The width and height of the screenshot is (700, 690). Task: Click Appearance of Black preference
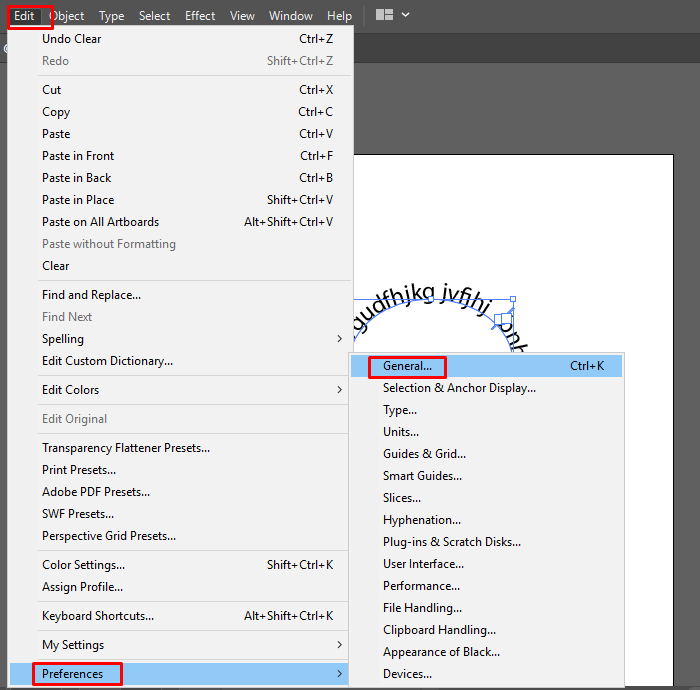441,652
